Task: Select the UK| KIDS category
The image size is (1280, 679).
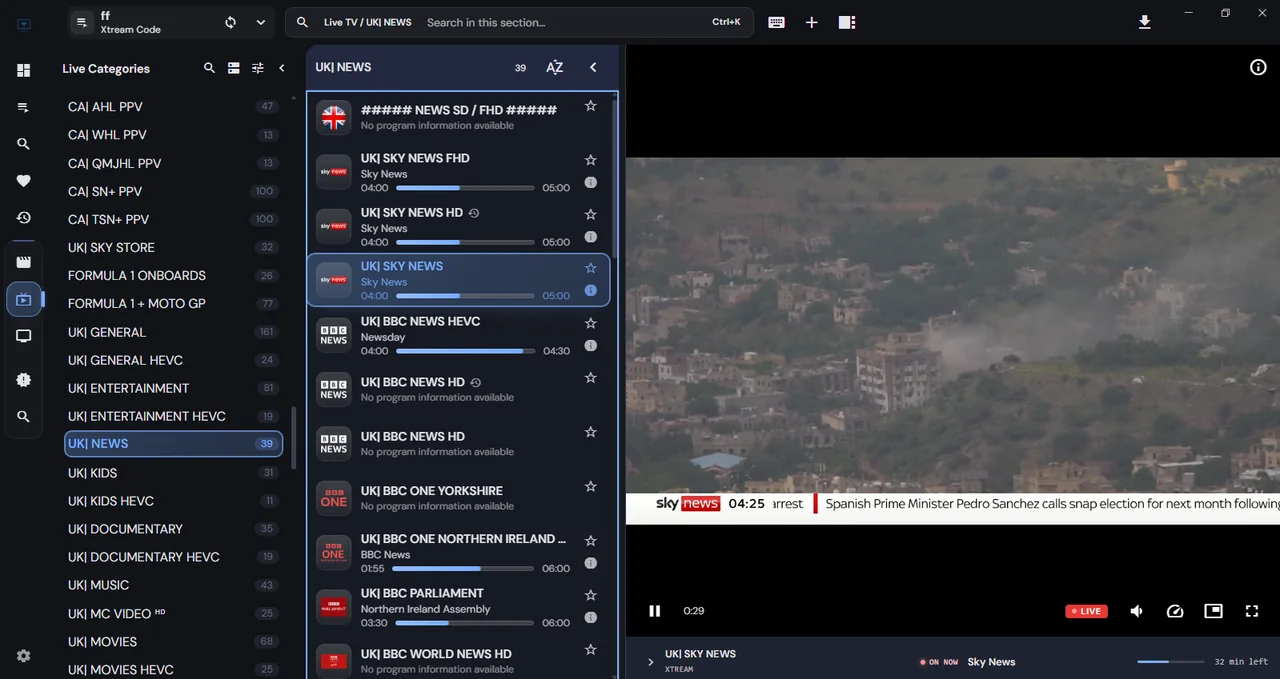Action: tap(173, 473)
